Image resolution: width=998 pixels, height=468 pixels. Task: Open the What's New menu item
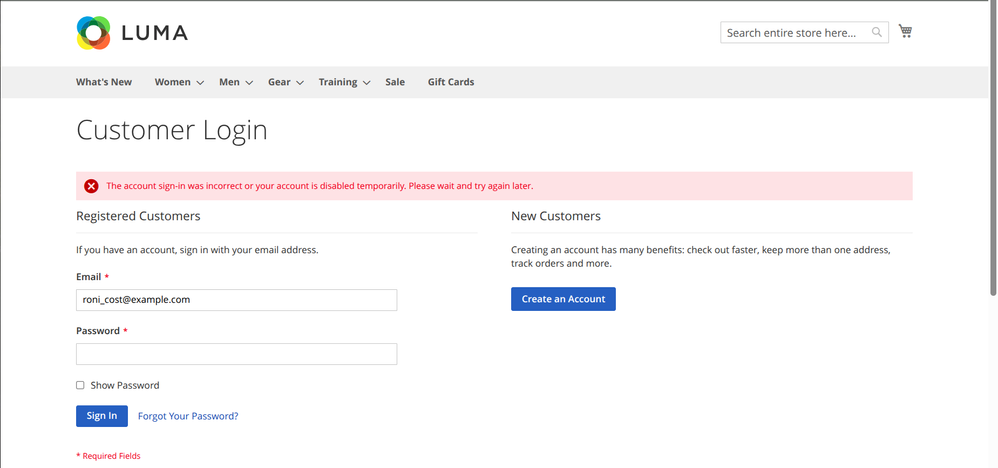pos(104,82)
